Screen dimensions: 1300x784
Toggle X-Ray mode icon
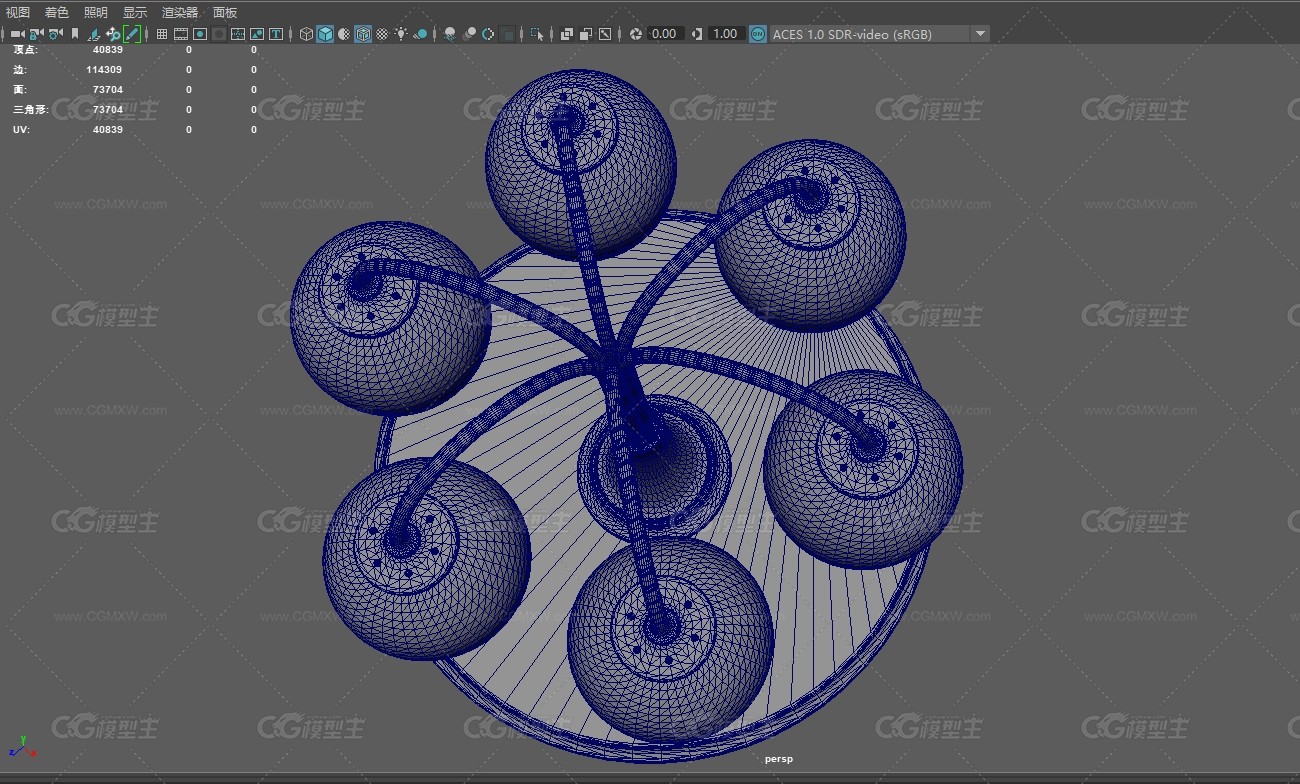(567, 34)
